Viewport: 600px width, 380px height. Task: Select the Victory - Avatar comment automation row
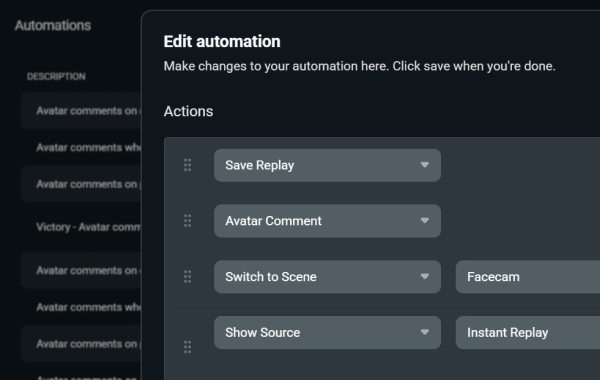(81, 227)
